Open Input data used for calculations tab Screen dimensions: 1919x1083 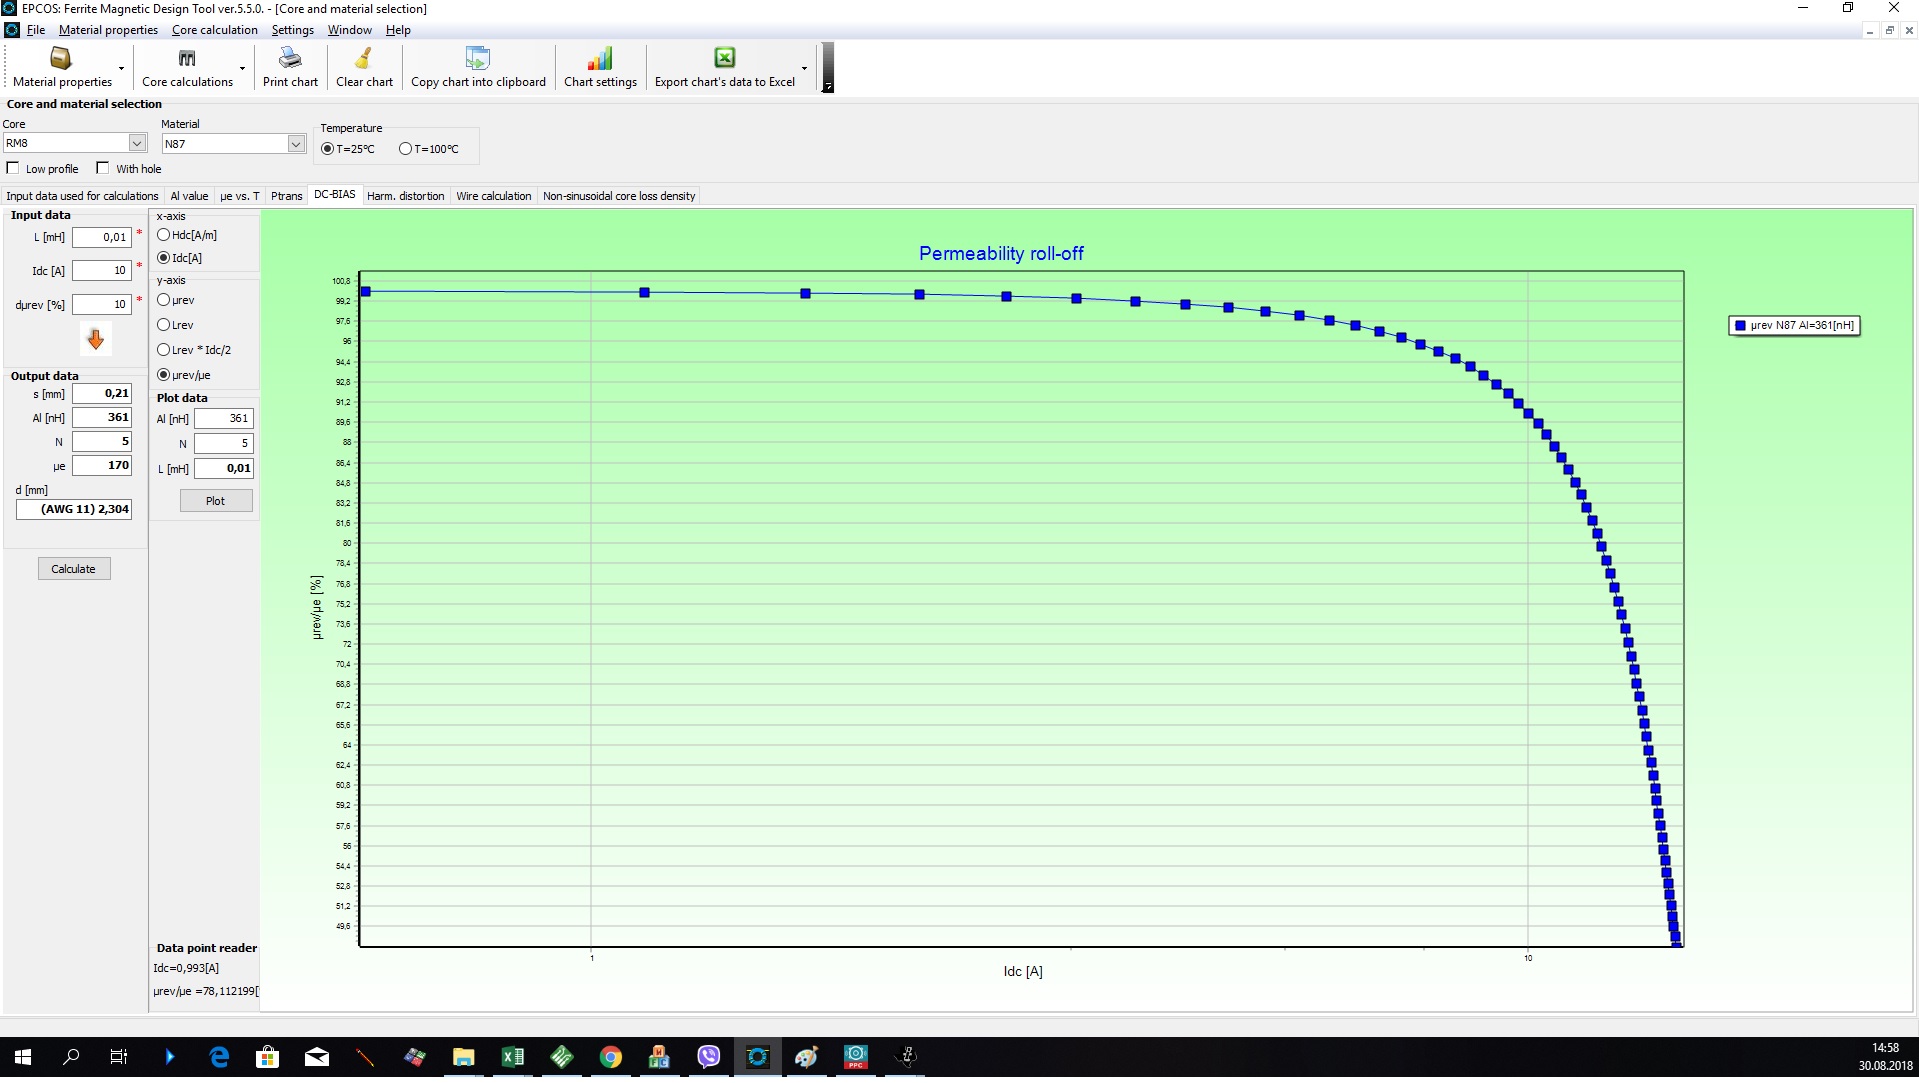[x=82, y=196]
